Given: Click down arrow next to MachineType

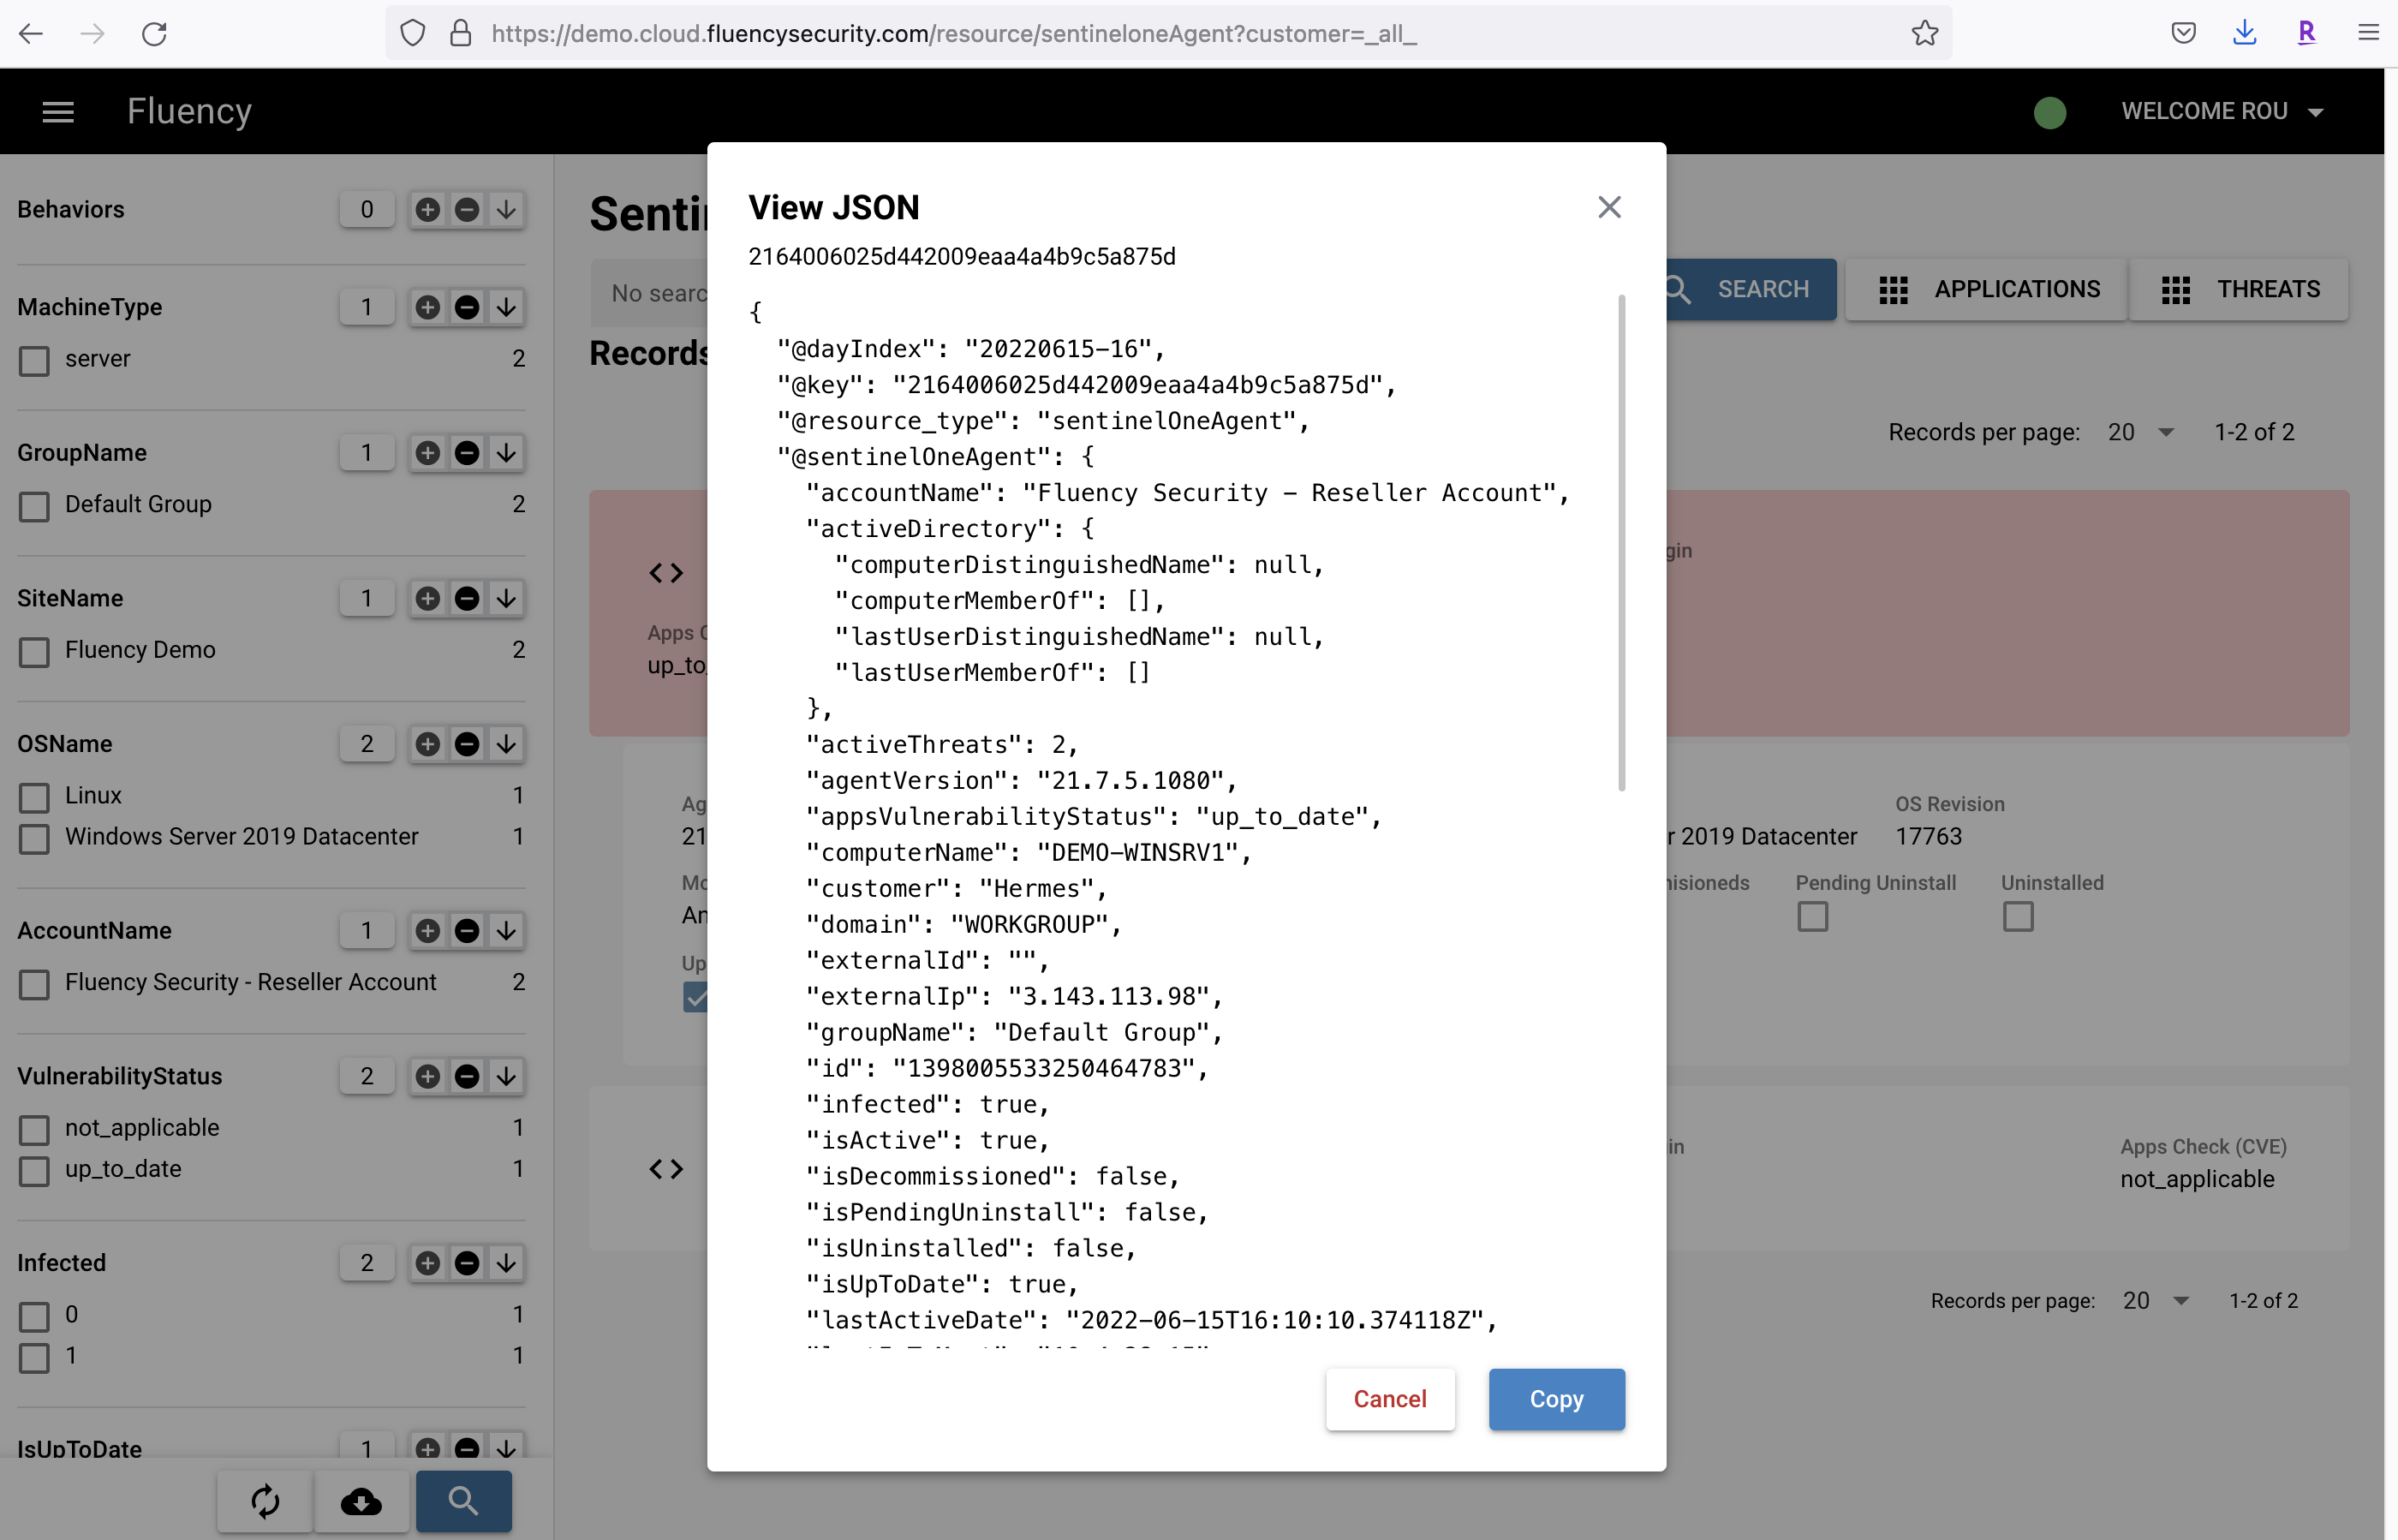Looking at the screenshot, I should [x=506, y=307].
